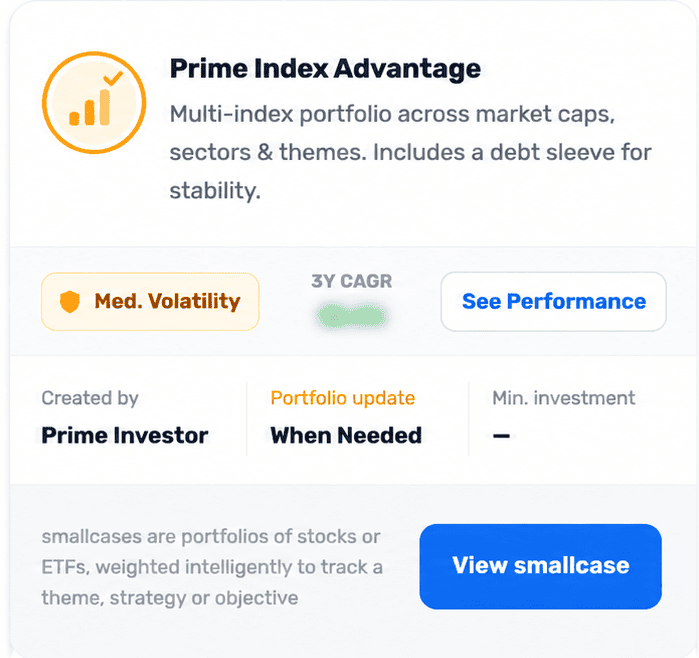Open See Performance

[554, 302]
